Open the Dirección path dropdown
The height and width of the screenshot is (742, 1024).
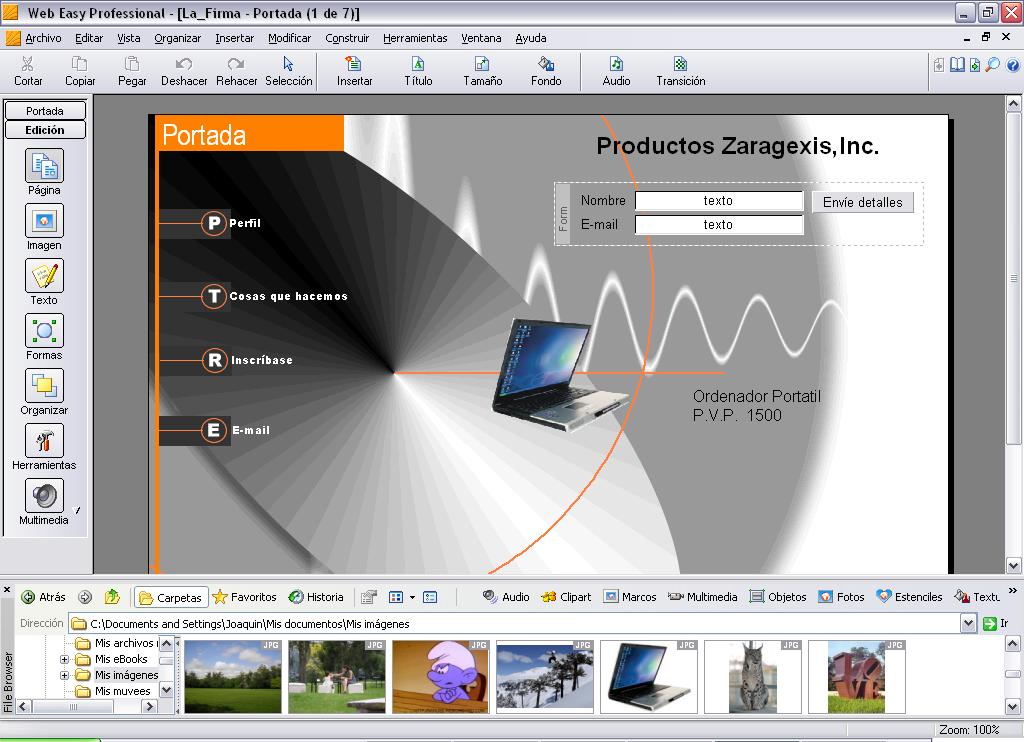(968, 623)
